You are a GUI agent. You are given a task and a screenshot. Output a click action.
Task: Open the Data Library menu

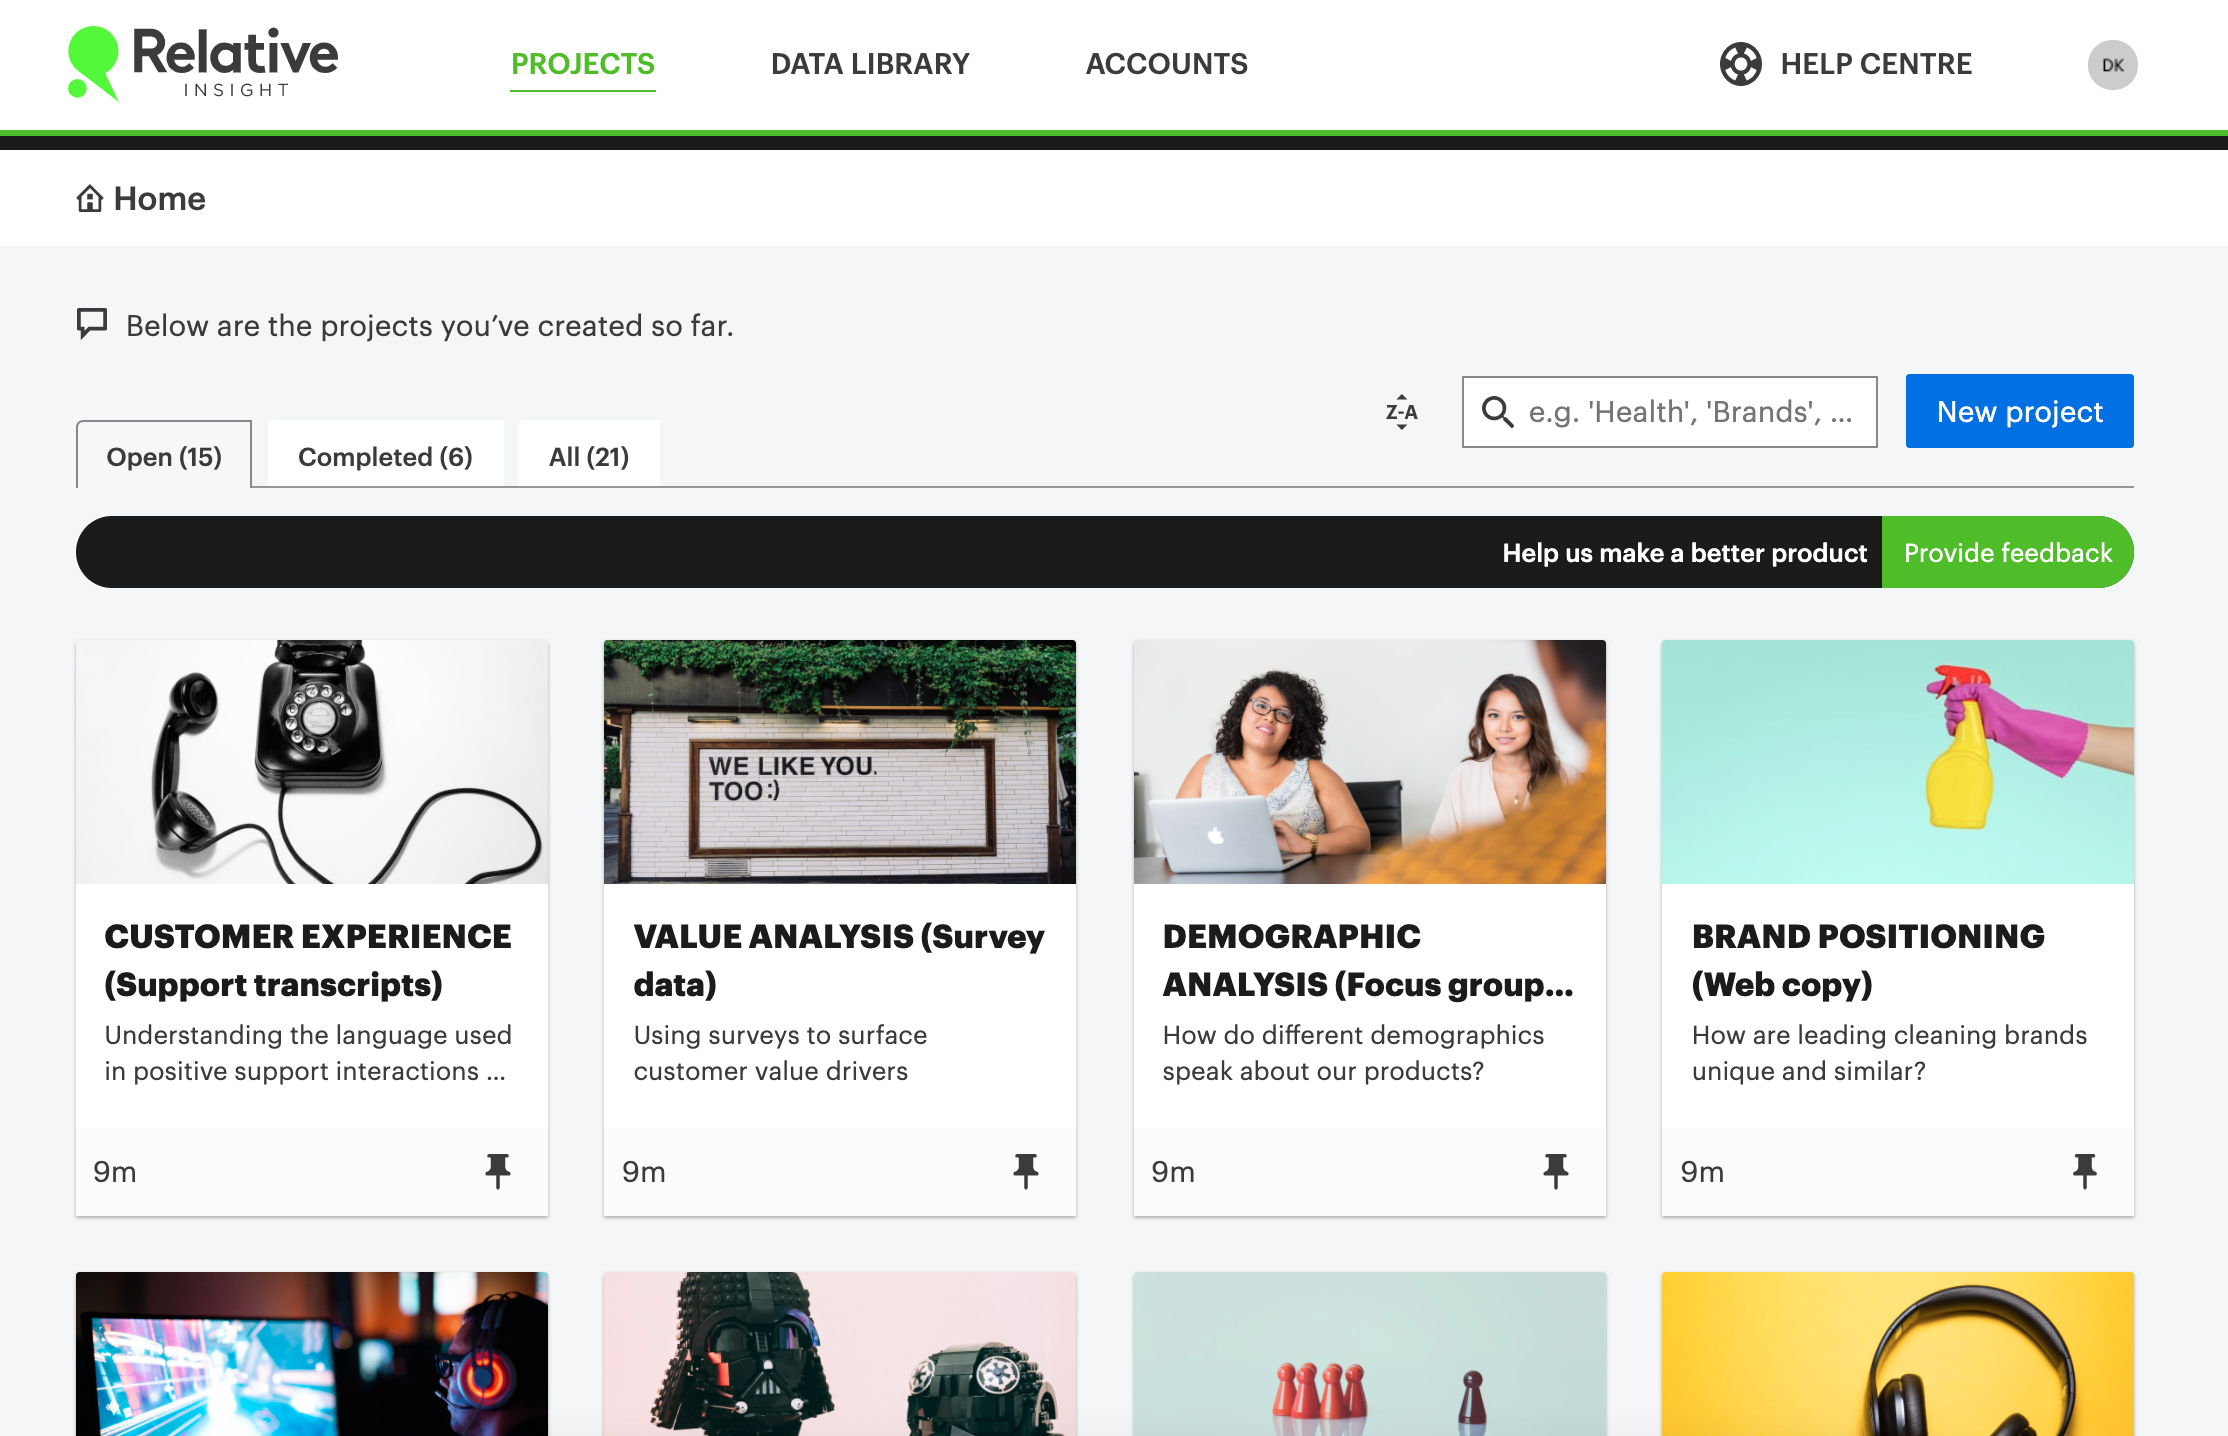click(870, 64)
